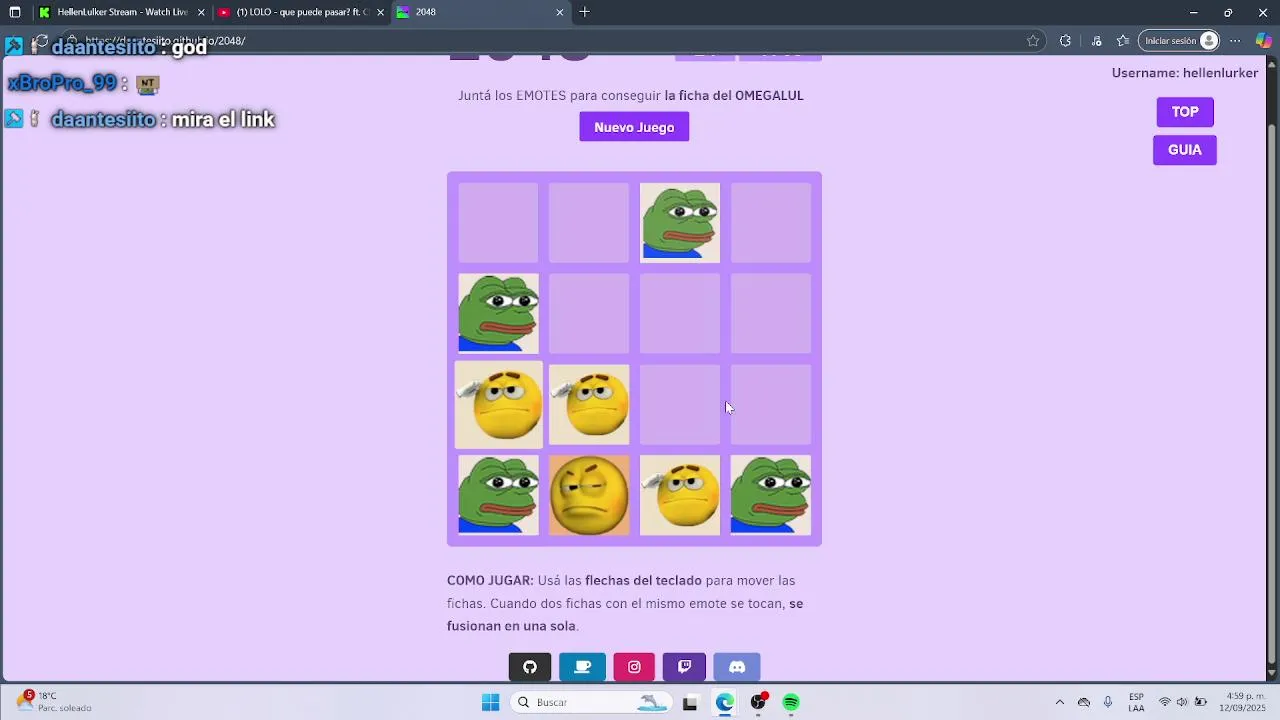Select the Pepe tile in the top row

tap(680, 223)
